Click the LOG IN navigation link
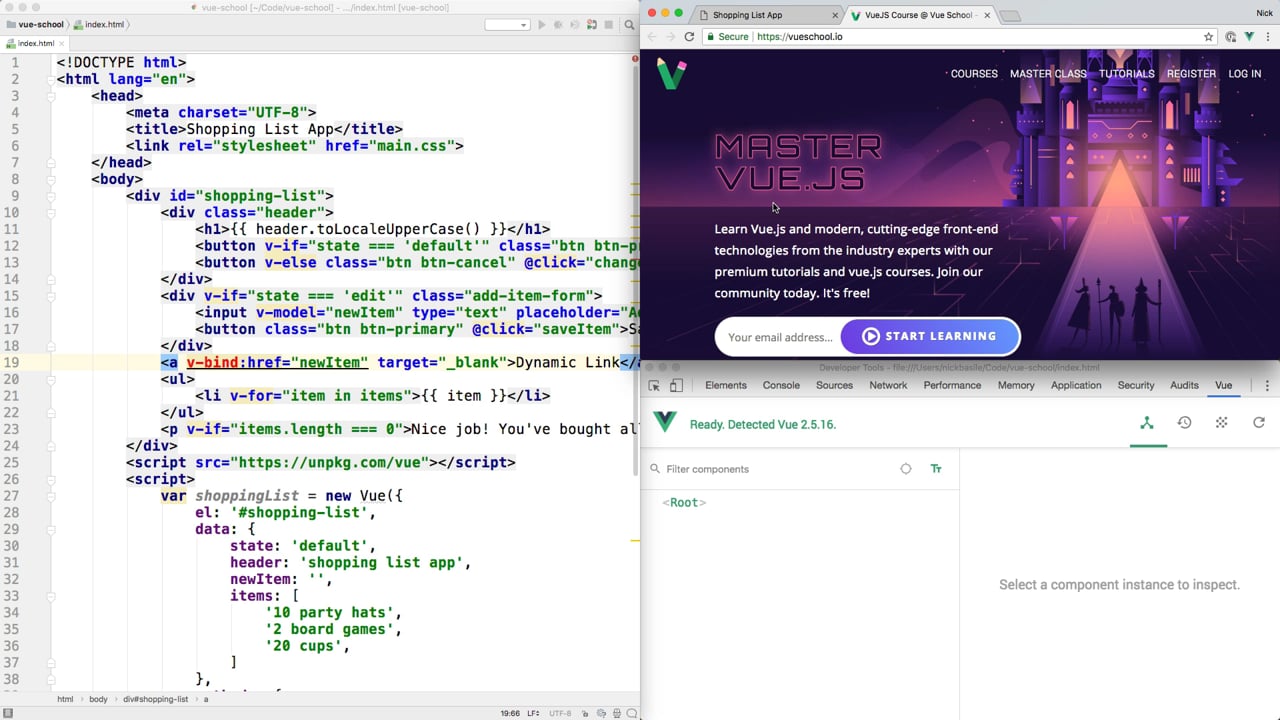The width and height of the screenshot is (1280, 720). coord(1245,74)
